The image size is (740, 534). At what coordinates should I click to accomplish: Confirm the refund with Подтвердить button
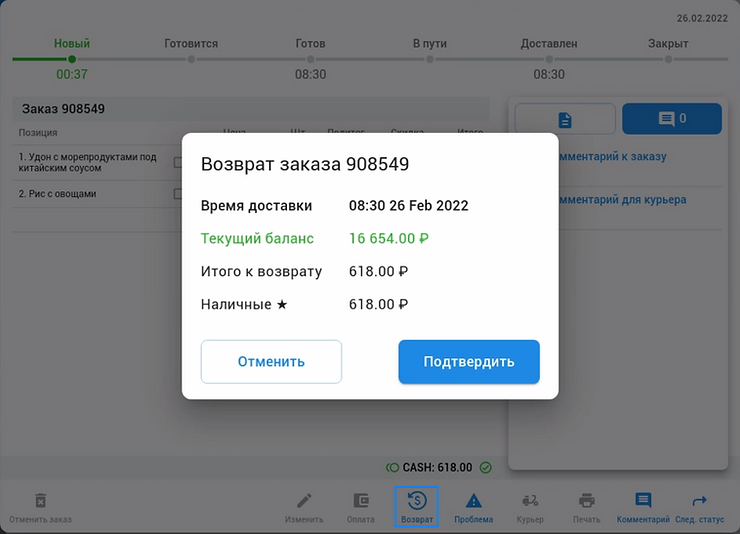(469, 362)
